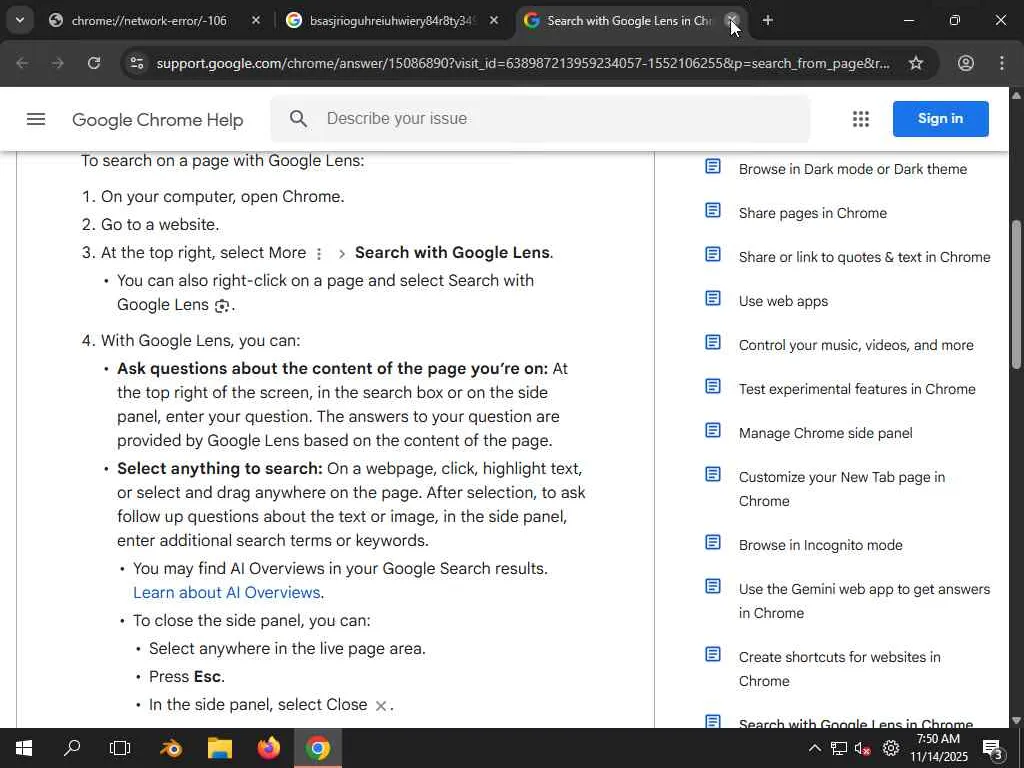Open the Google apps grid

[x=861, y=119]
